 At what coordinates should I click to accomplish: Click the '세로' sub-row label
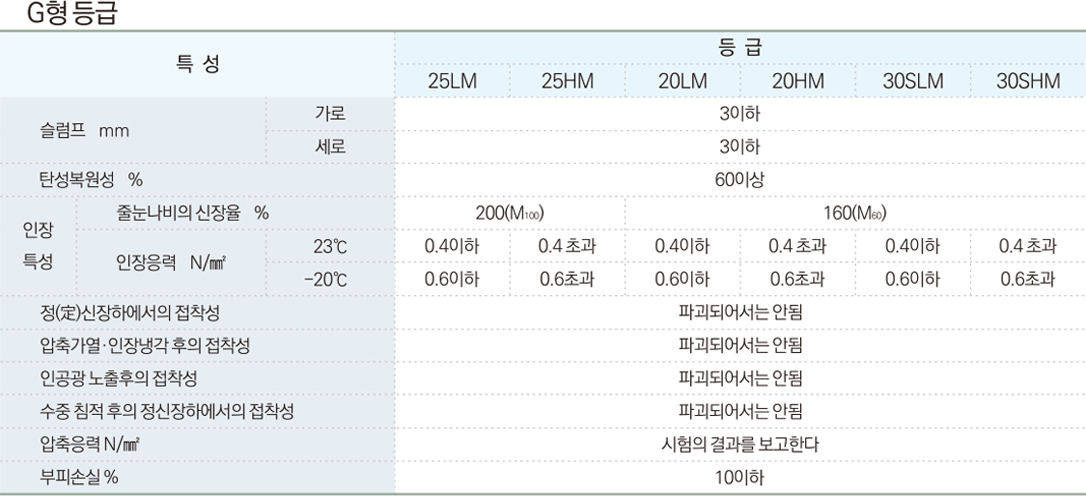330,148
